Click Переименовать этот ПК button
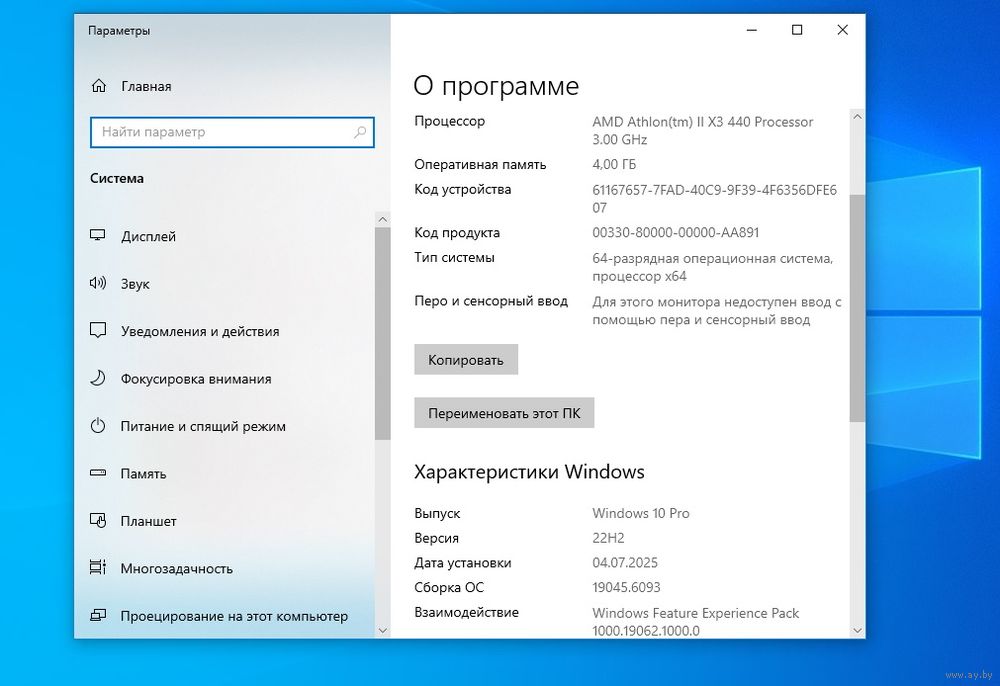Screen dimensions: 1000x686 [x=504, y=413]
